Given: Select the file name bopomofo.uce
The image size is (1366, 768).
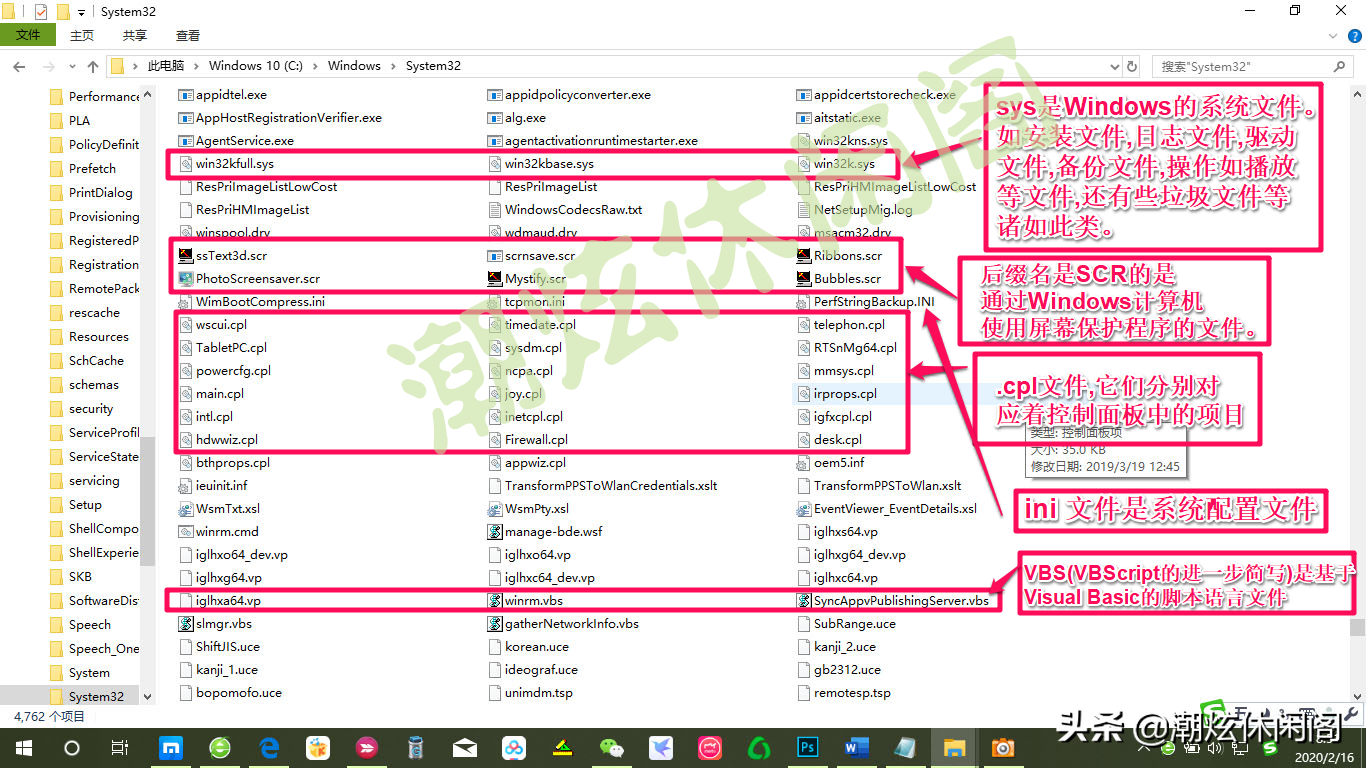Looking at the screenshot, I should coord(239,693).
